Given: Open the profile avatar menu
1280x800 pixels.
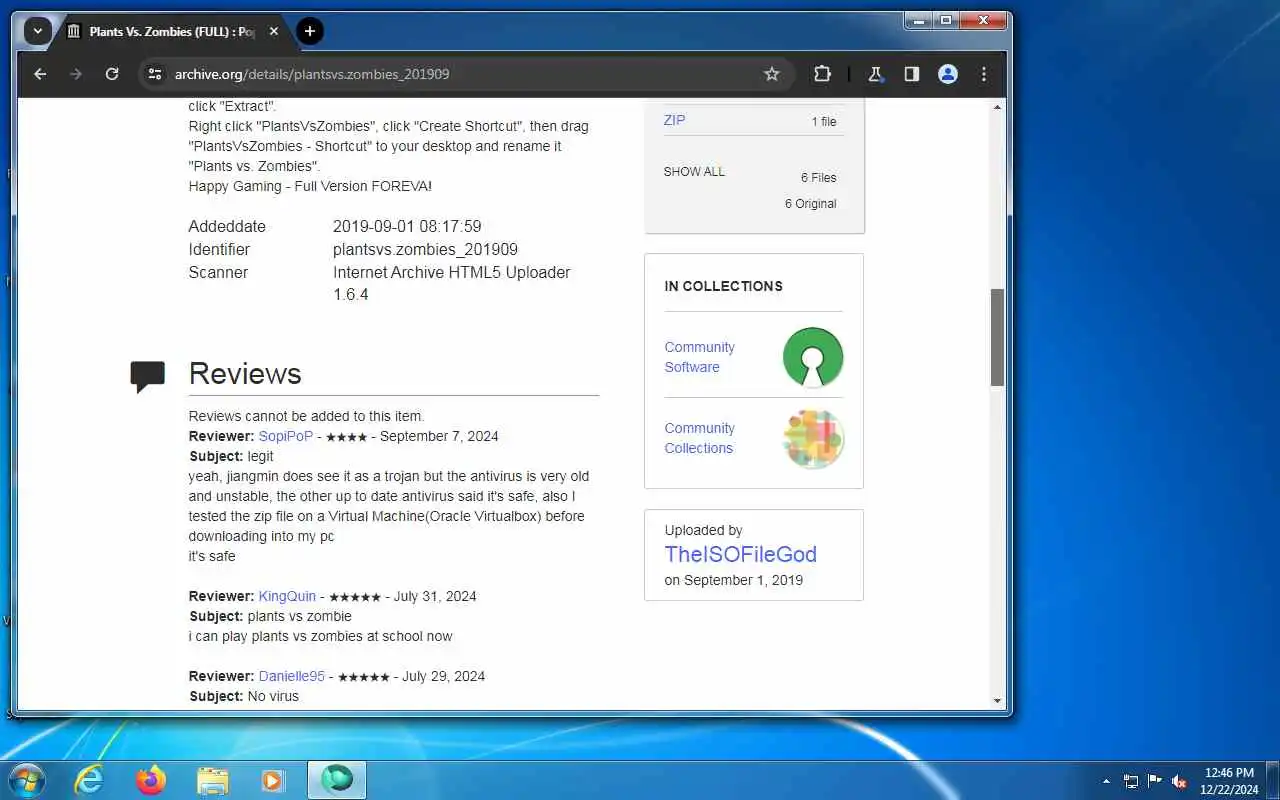Looking at the screenshot, I should [948, 74].
